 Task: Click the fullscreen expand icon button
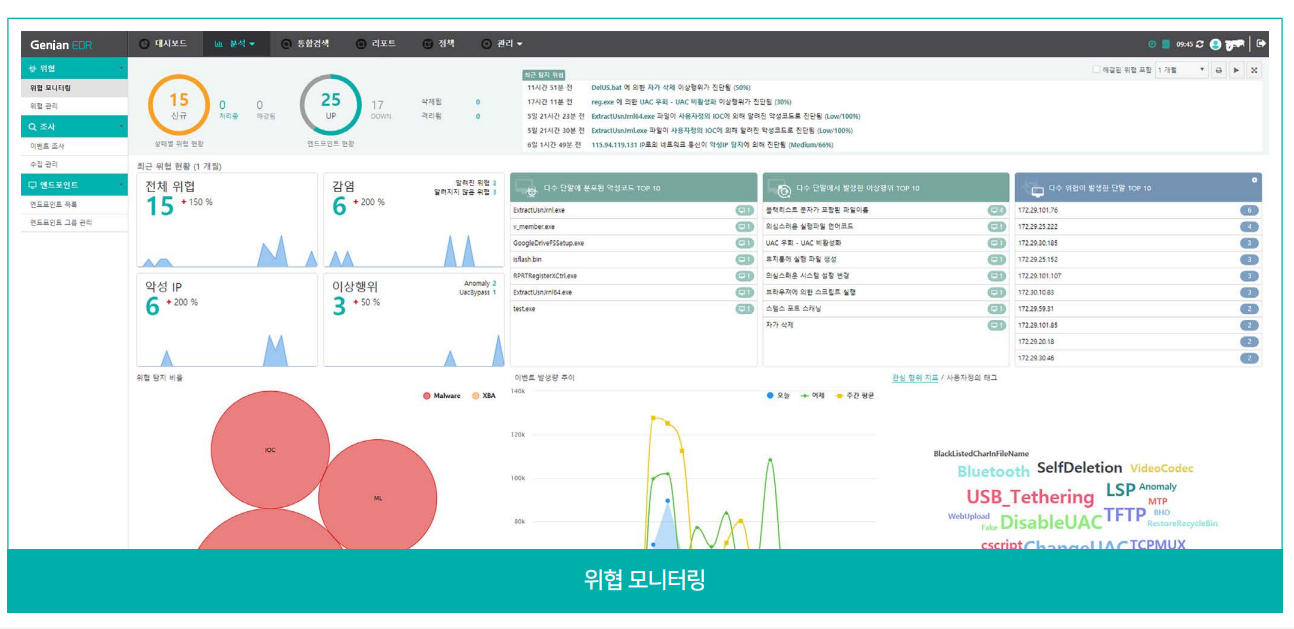point(1254,70)
